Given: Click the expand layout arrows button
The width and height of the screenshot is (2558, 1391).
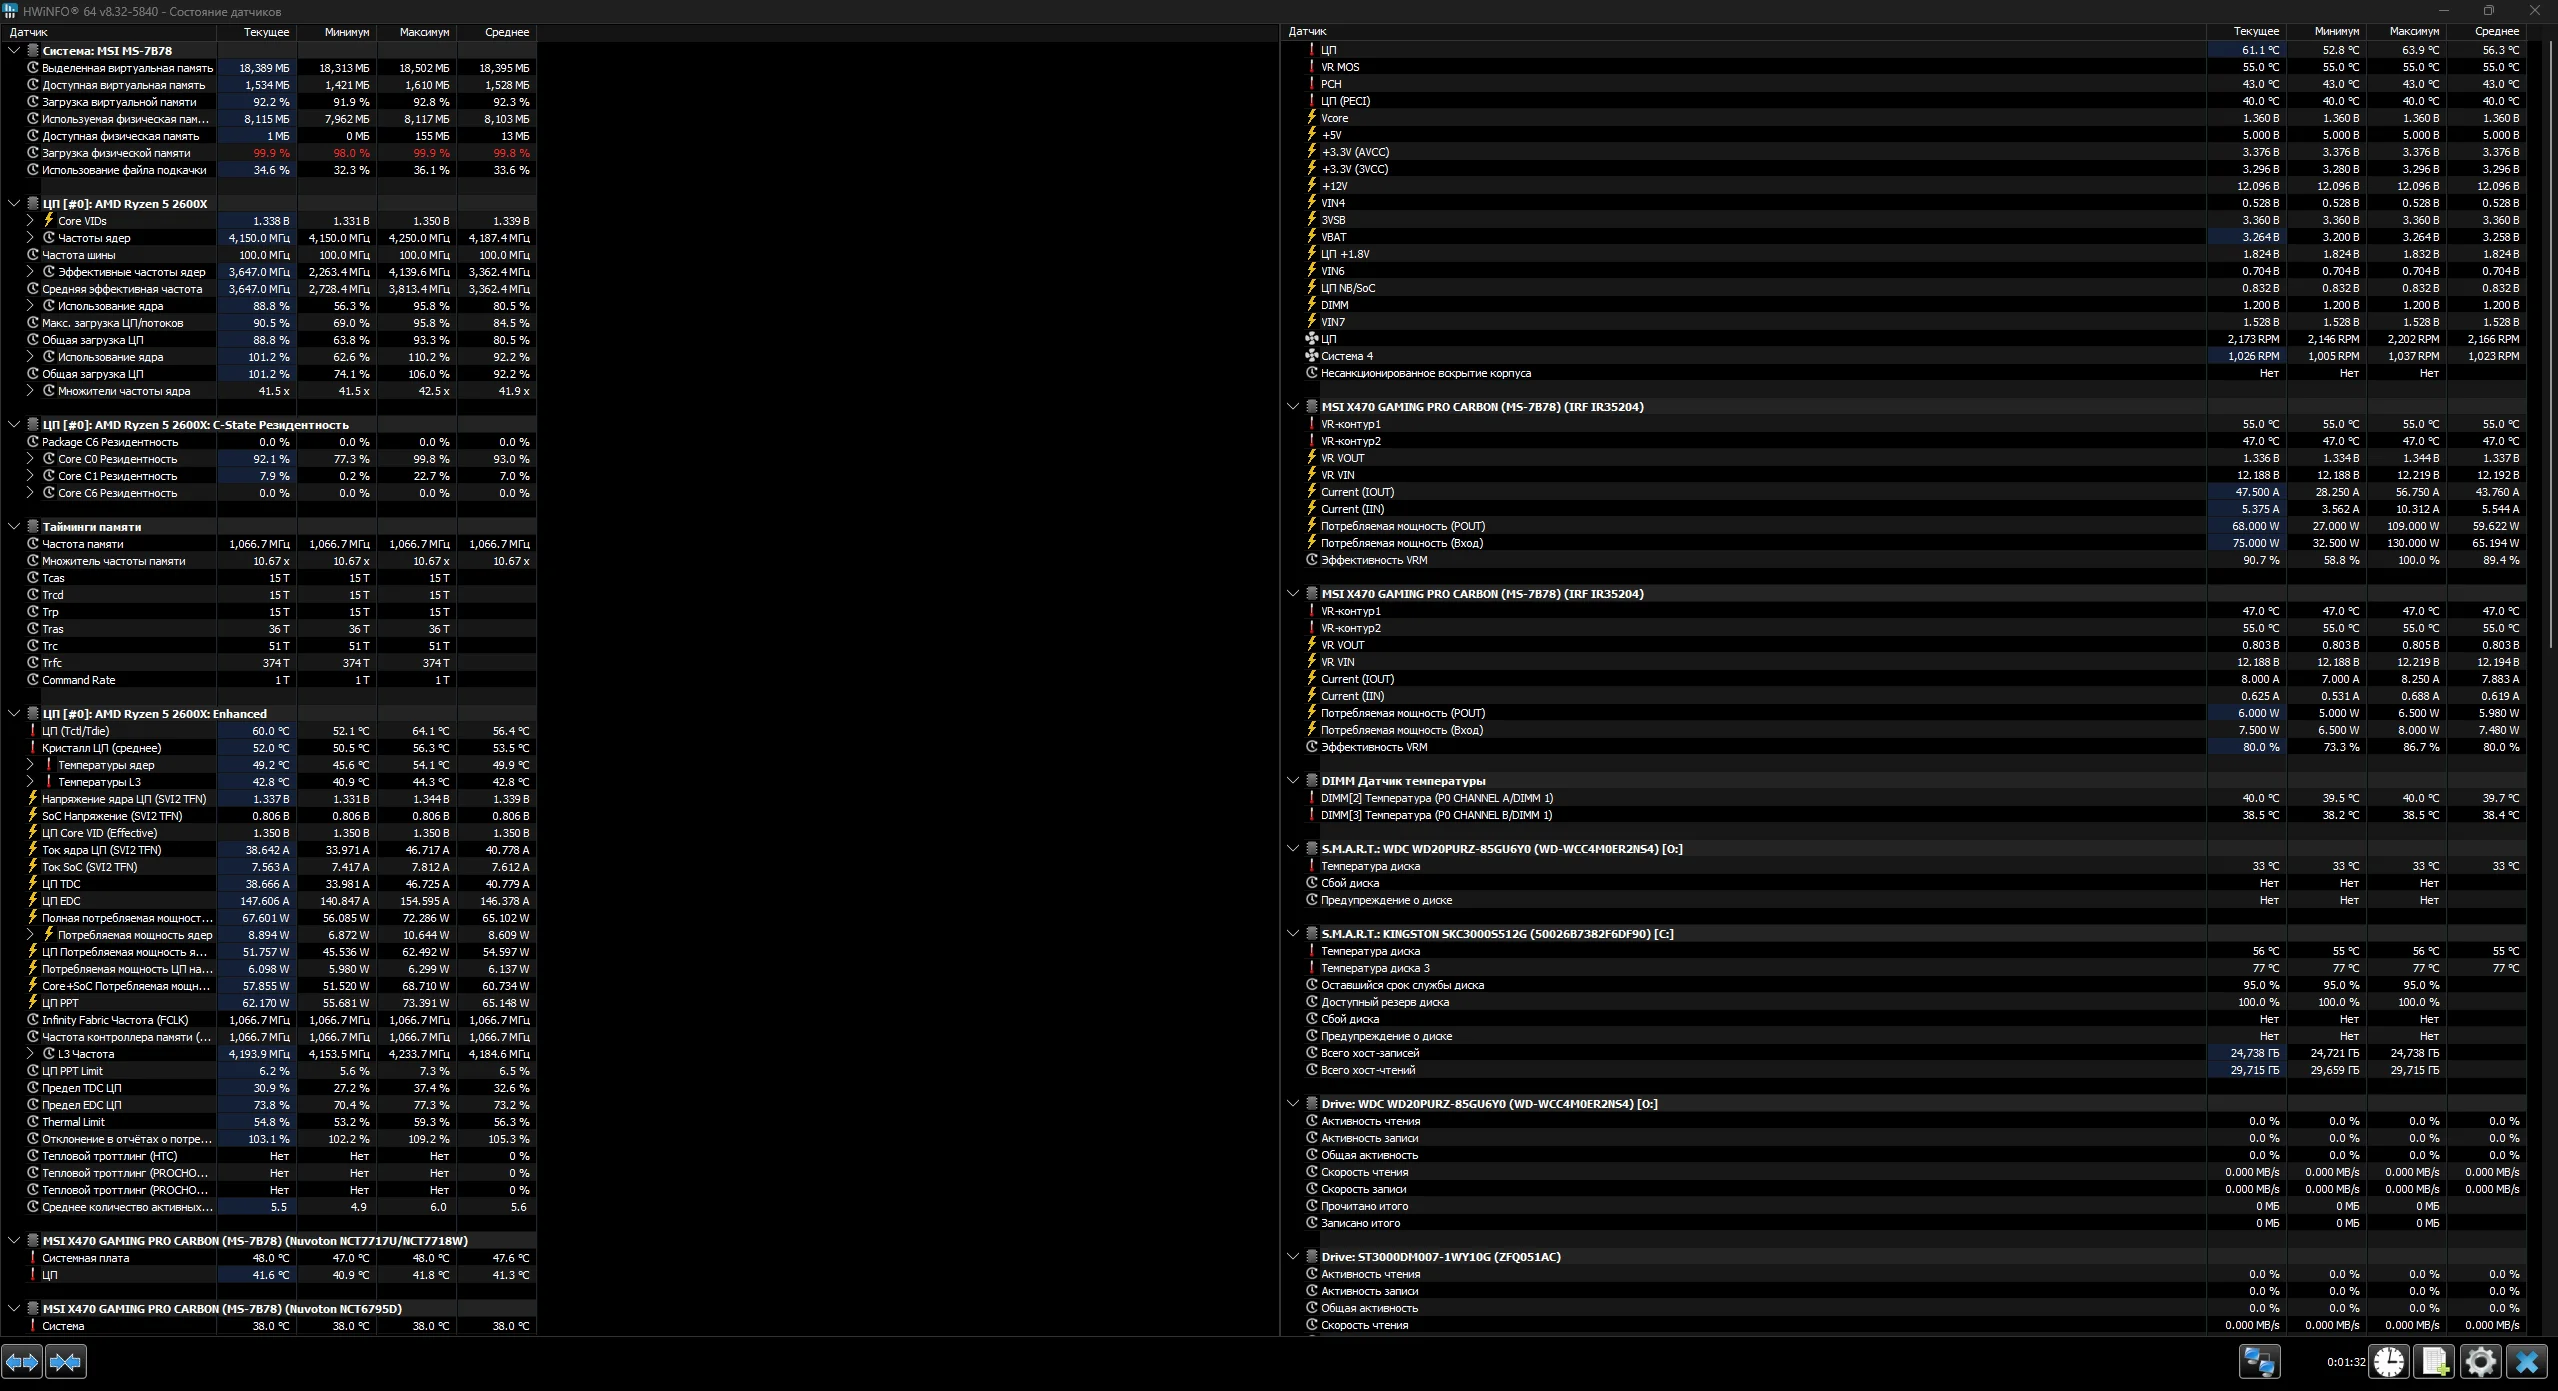Looking at the screenshot, I should tap(22, 1361).
